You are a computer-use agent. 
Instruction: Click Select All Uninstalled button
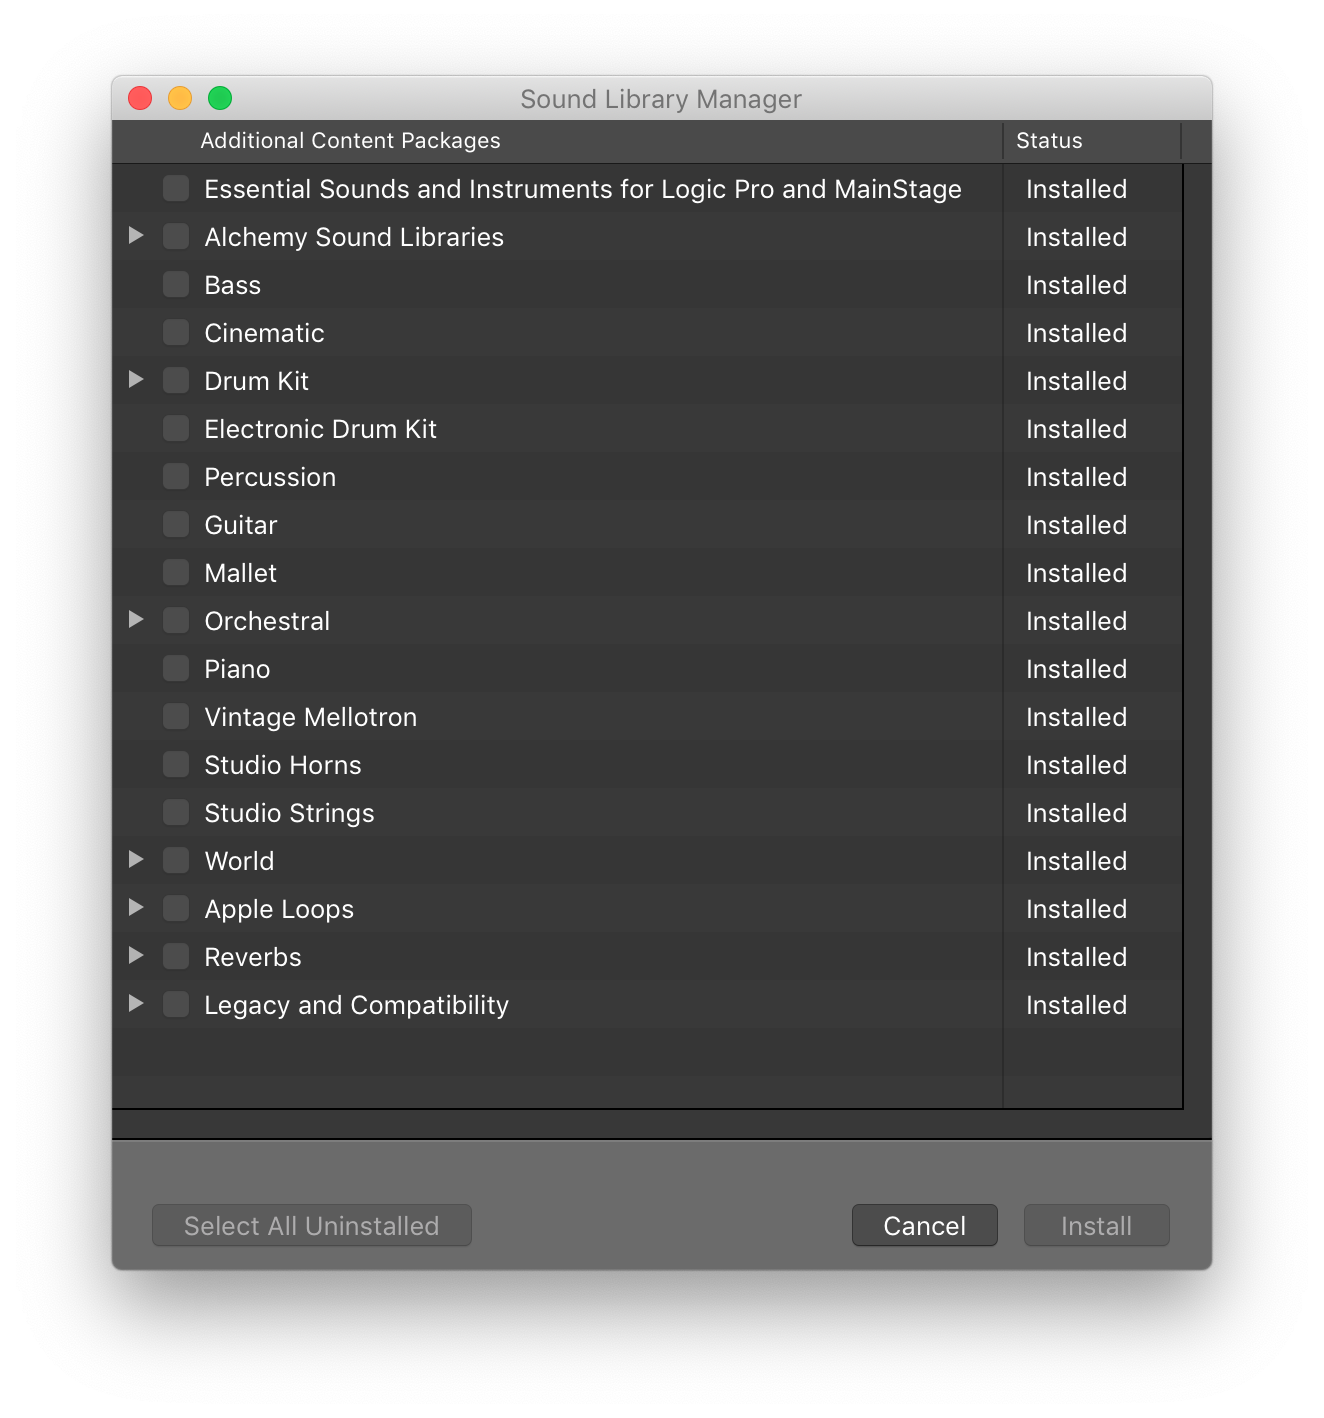click(x=311, y=1226)
